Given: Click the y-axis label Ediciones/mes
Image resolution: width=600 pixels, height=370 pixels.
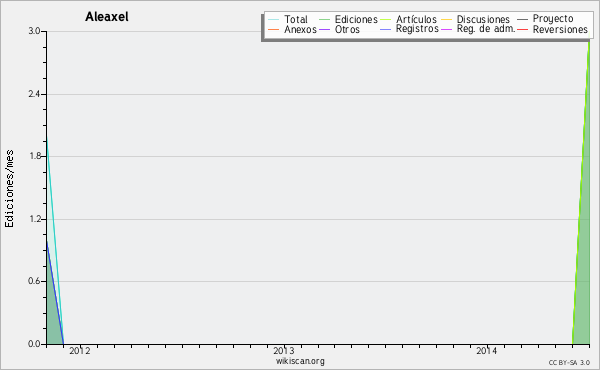Looking at the screenshot, I should pos(9,189).
